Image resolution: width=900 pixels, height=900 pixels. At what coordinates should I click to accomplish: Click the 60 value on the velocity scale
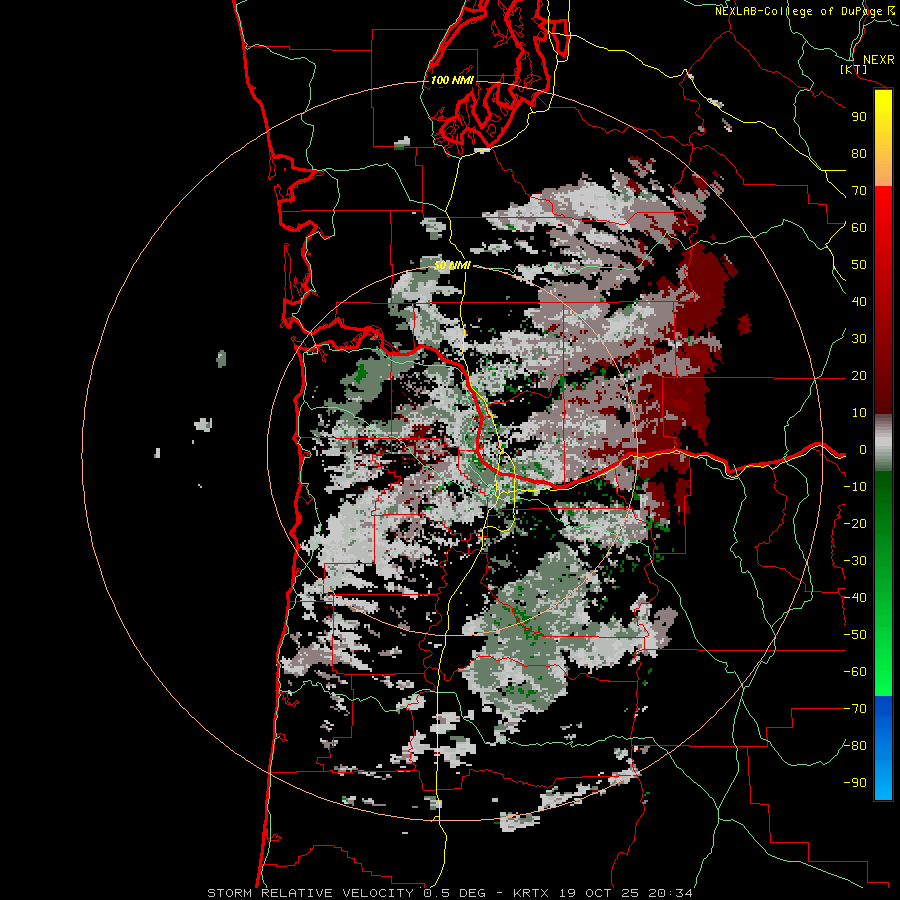[859, 227]
